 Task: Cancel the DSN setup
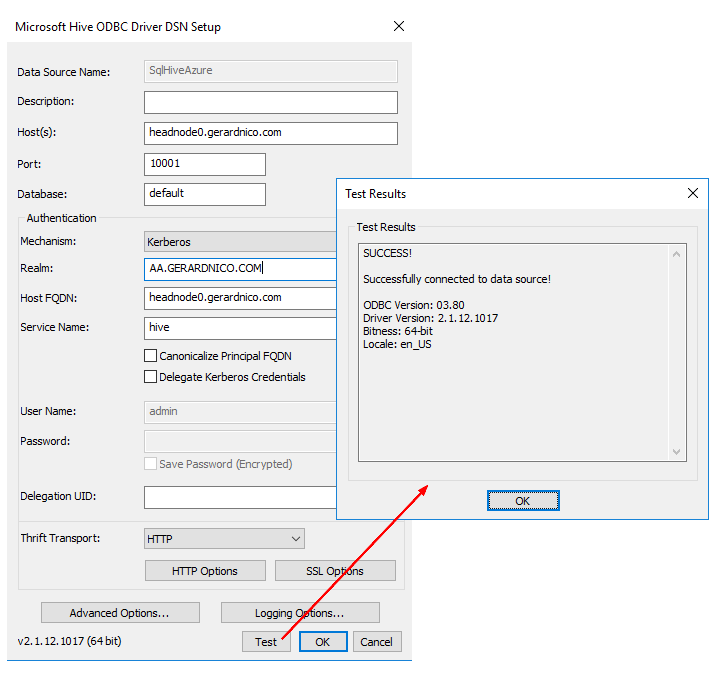pyautogui.click(x=377, y=642)
